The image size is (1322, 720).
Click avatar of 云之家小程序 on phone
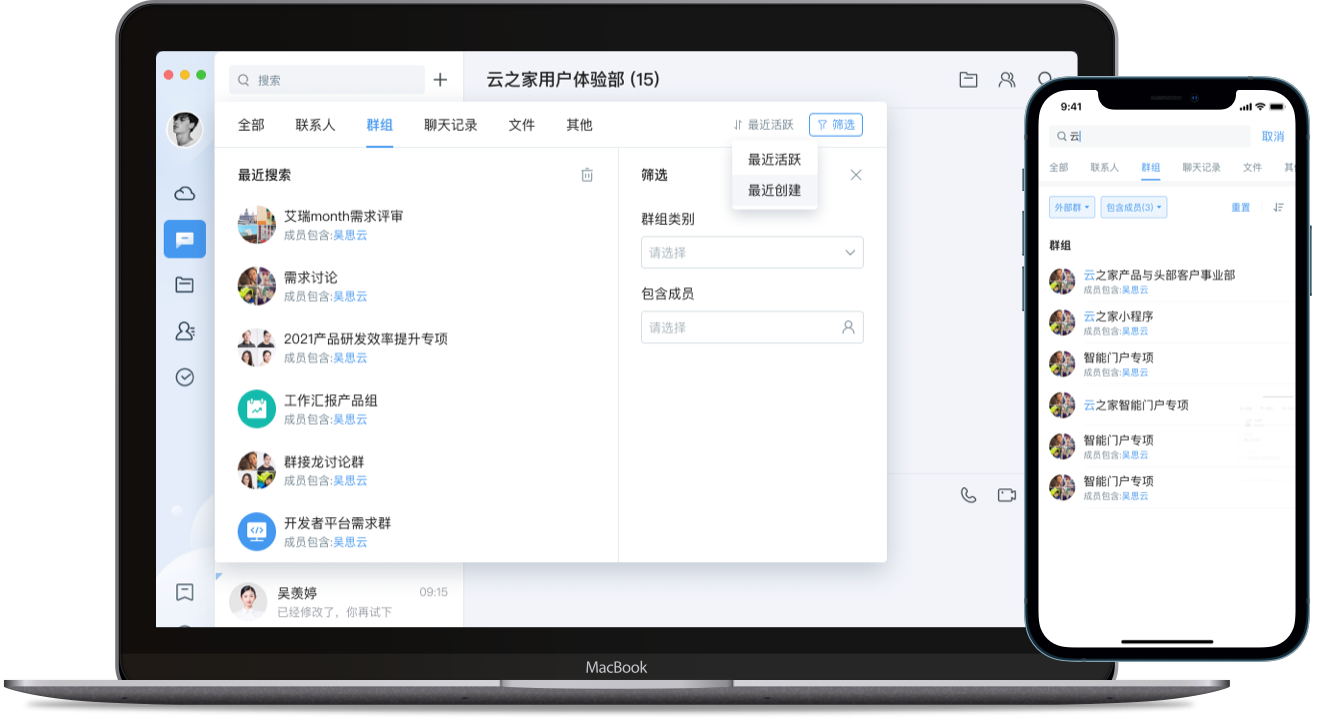[x=1062, y=322]
